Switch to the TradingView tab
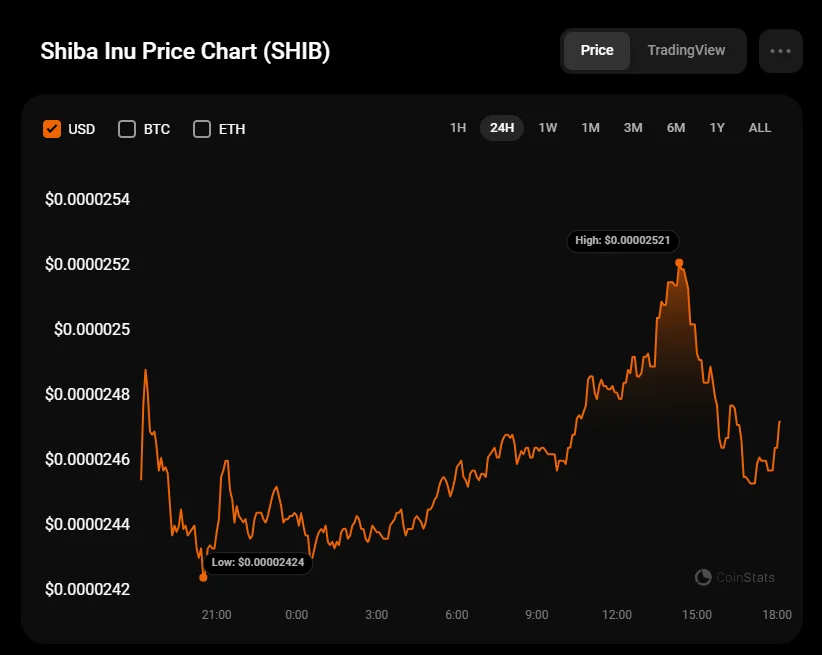The image size is (822, 655). tap(686, 50)
